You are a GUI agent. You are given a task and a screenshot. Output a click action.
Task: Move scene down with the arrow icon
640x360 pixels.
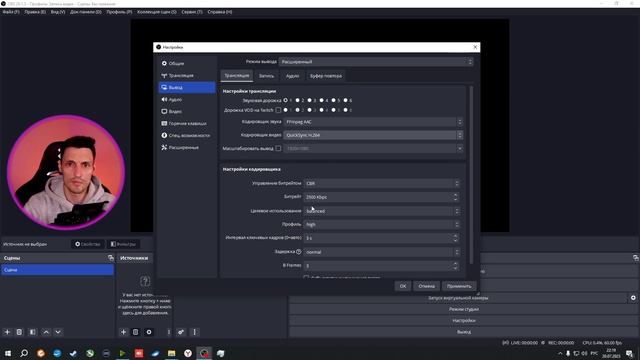[58, 332]
